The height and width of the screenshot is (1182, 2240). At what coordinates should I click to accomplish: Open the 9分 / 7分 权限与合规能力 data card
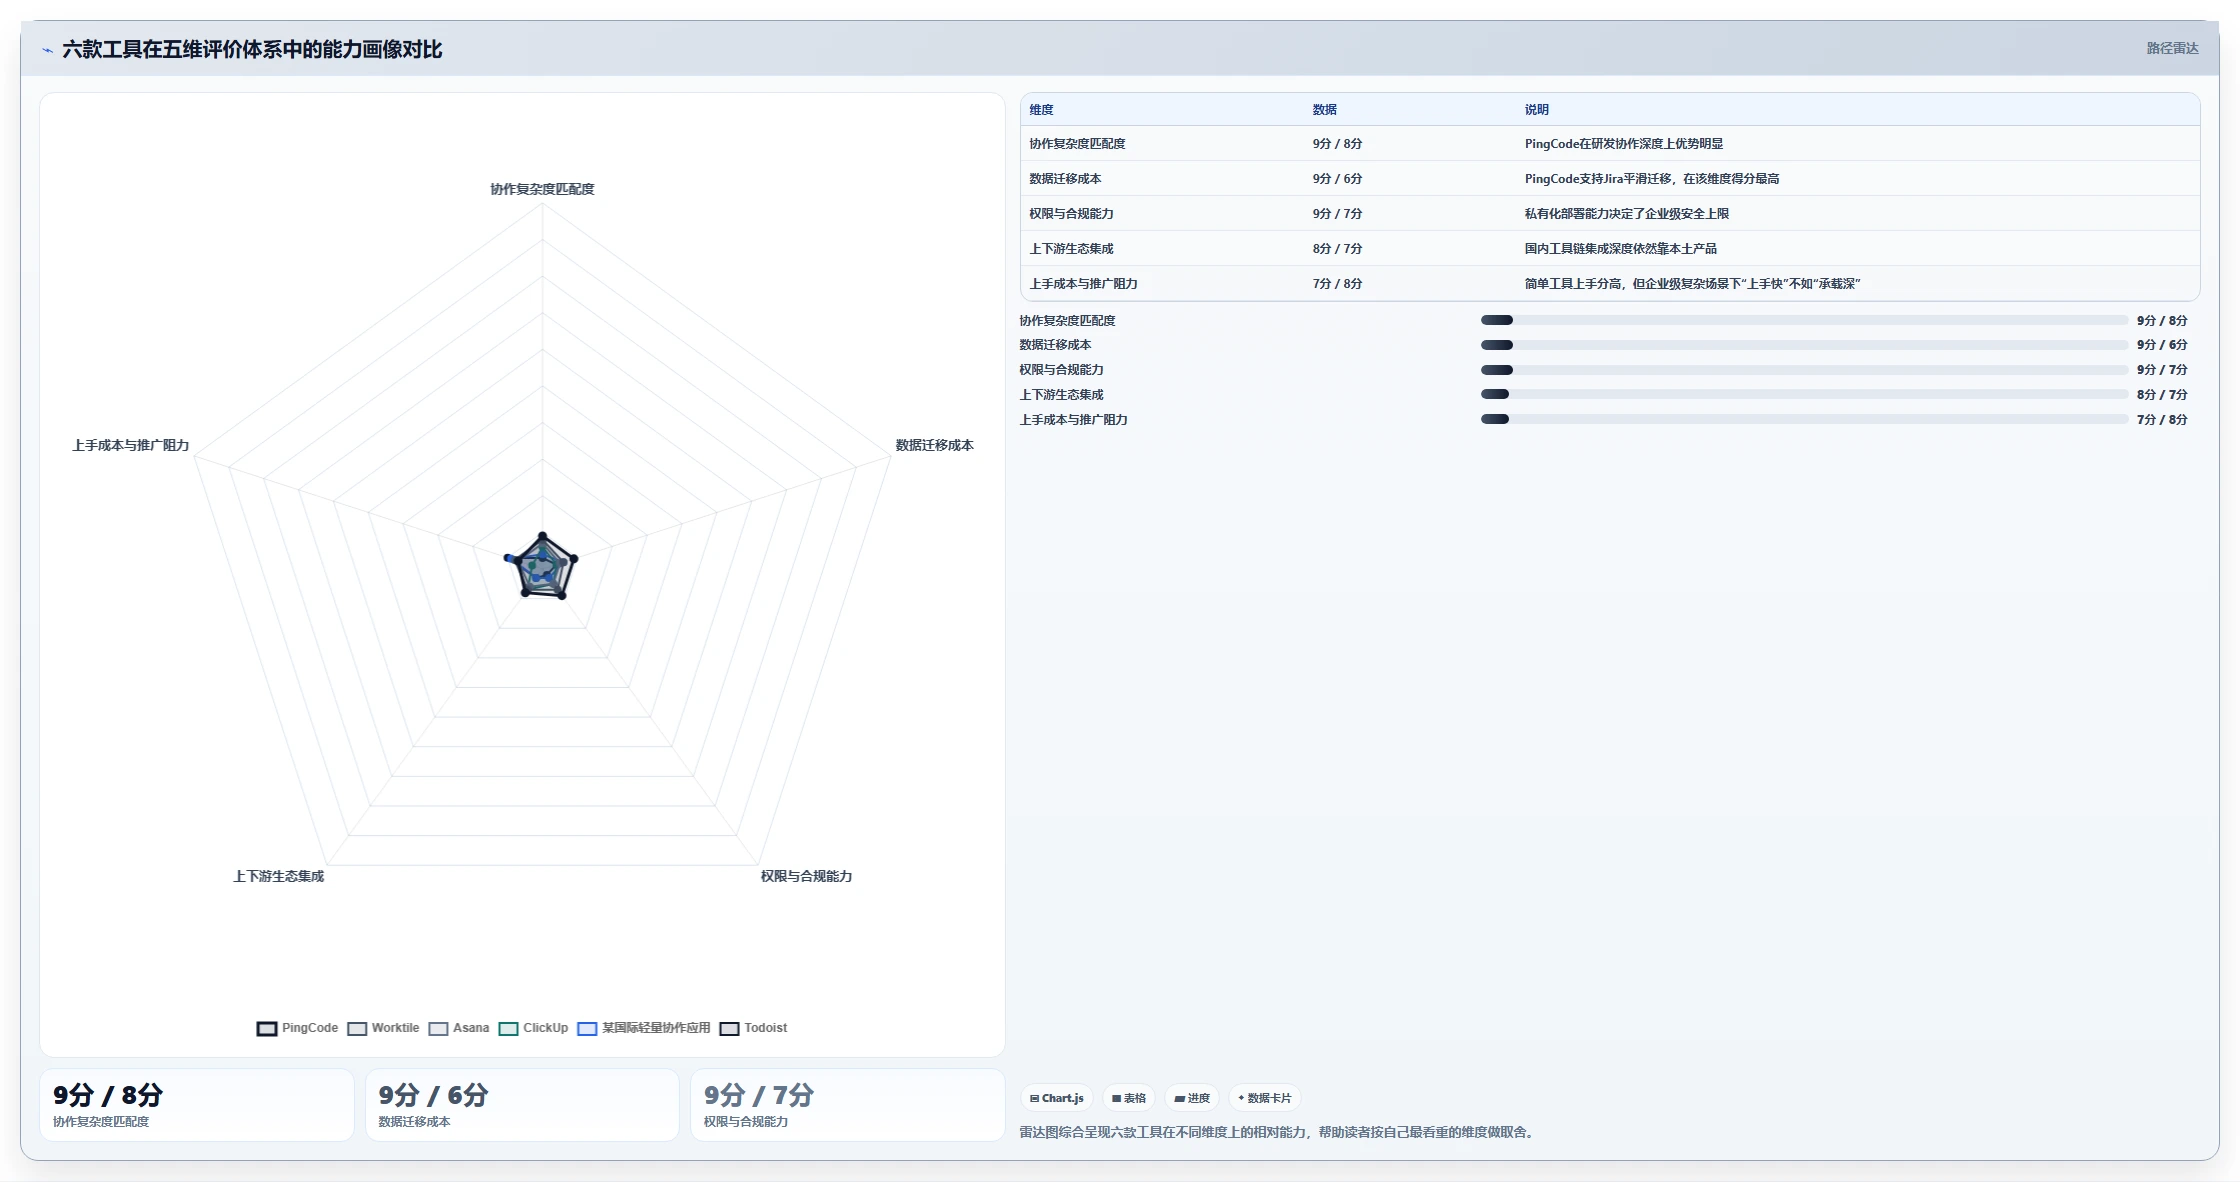tap(847, 1105)
